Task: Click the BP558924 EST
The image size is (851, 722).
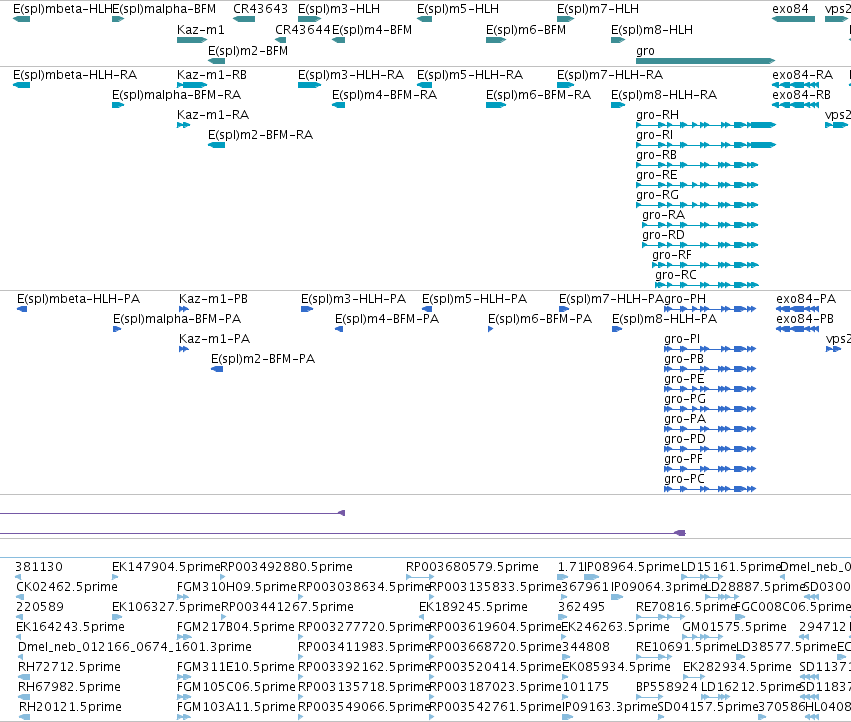Action: pos(650,697)
